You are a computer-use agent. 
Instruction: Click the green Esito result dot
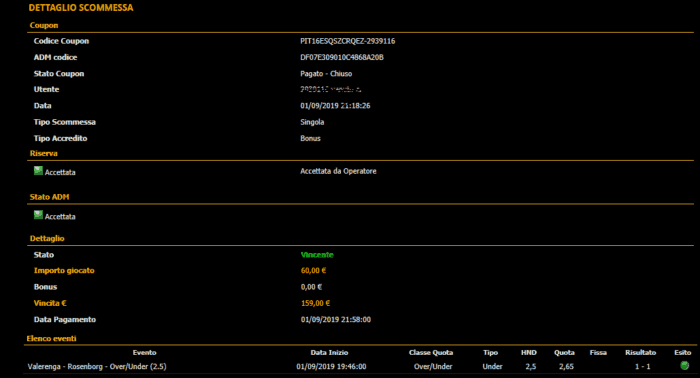point(684,366)
